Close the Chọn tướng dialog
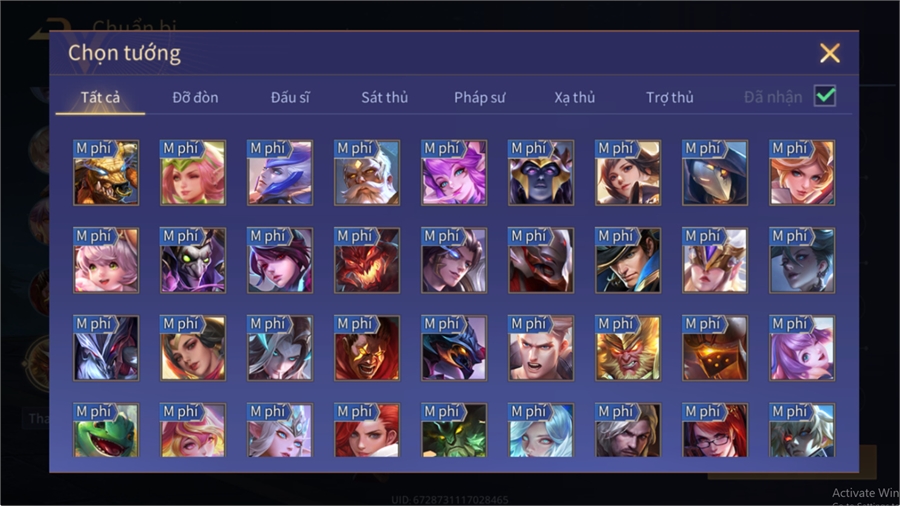Viewport: 900px width, 506px height. pos(829,53)
